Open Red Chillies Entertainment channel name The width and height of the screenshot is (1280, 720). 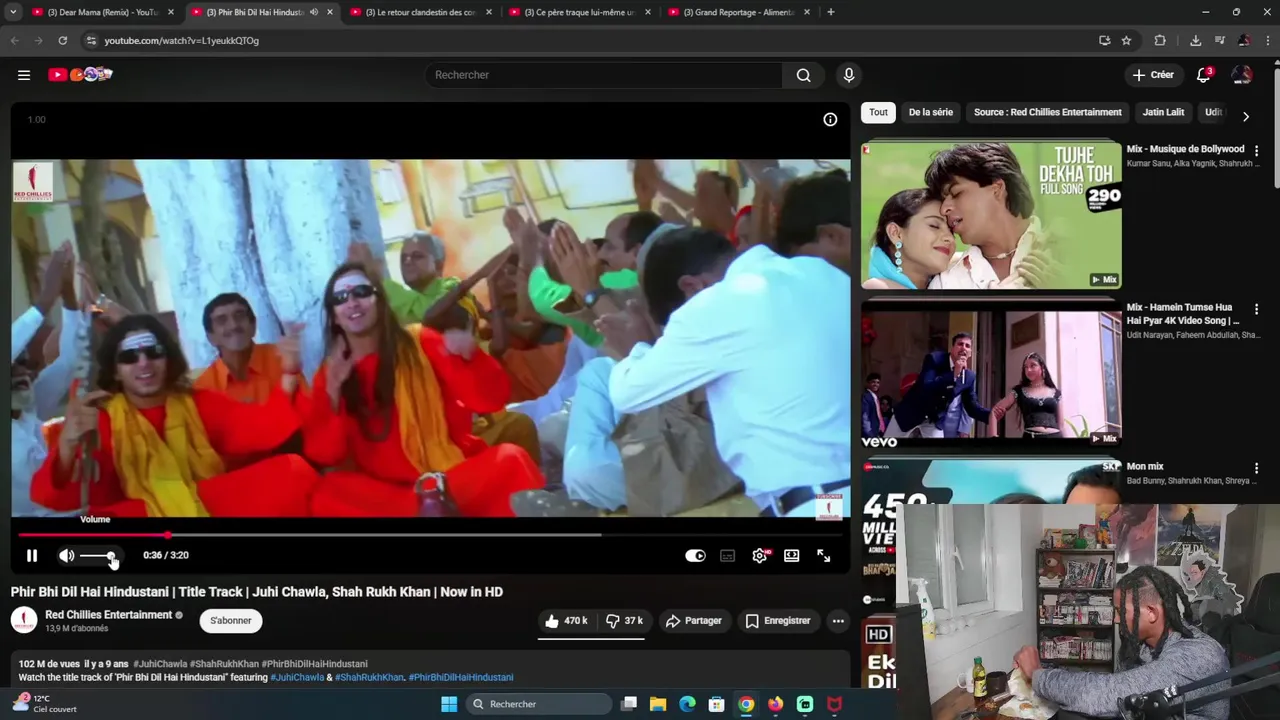pyautogui.click(x=109, y=615)
